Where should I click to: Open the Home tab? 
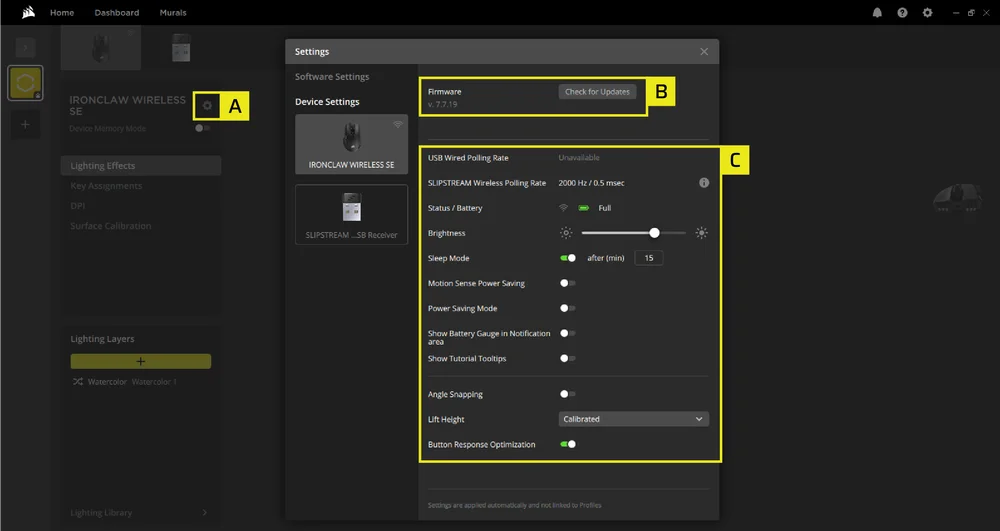pos(62,13)
